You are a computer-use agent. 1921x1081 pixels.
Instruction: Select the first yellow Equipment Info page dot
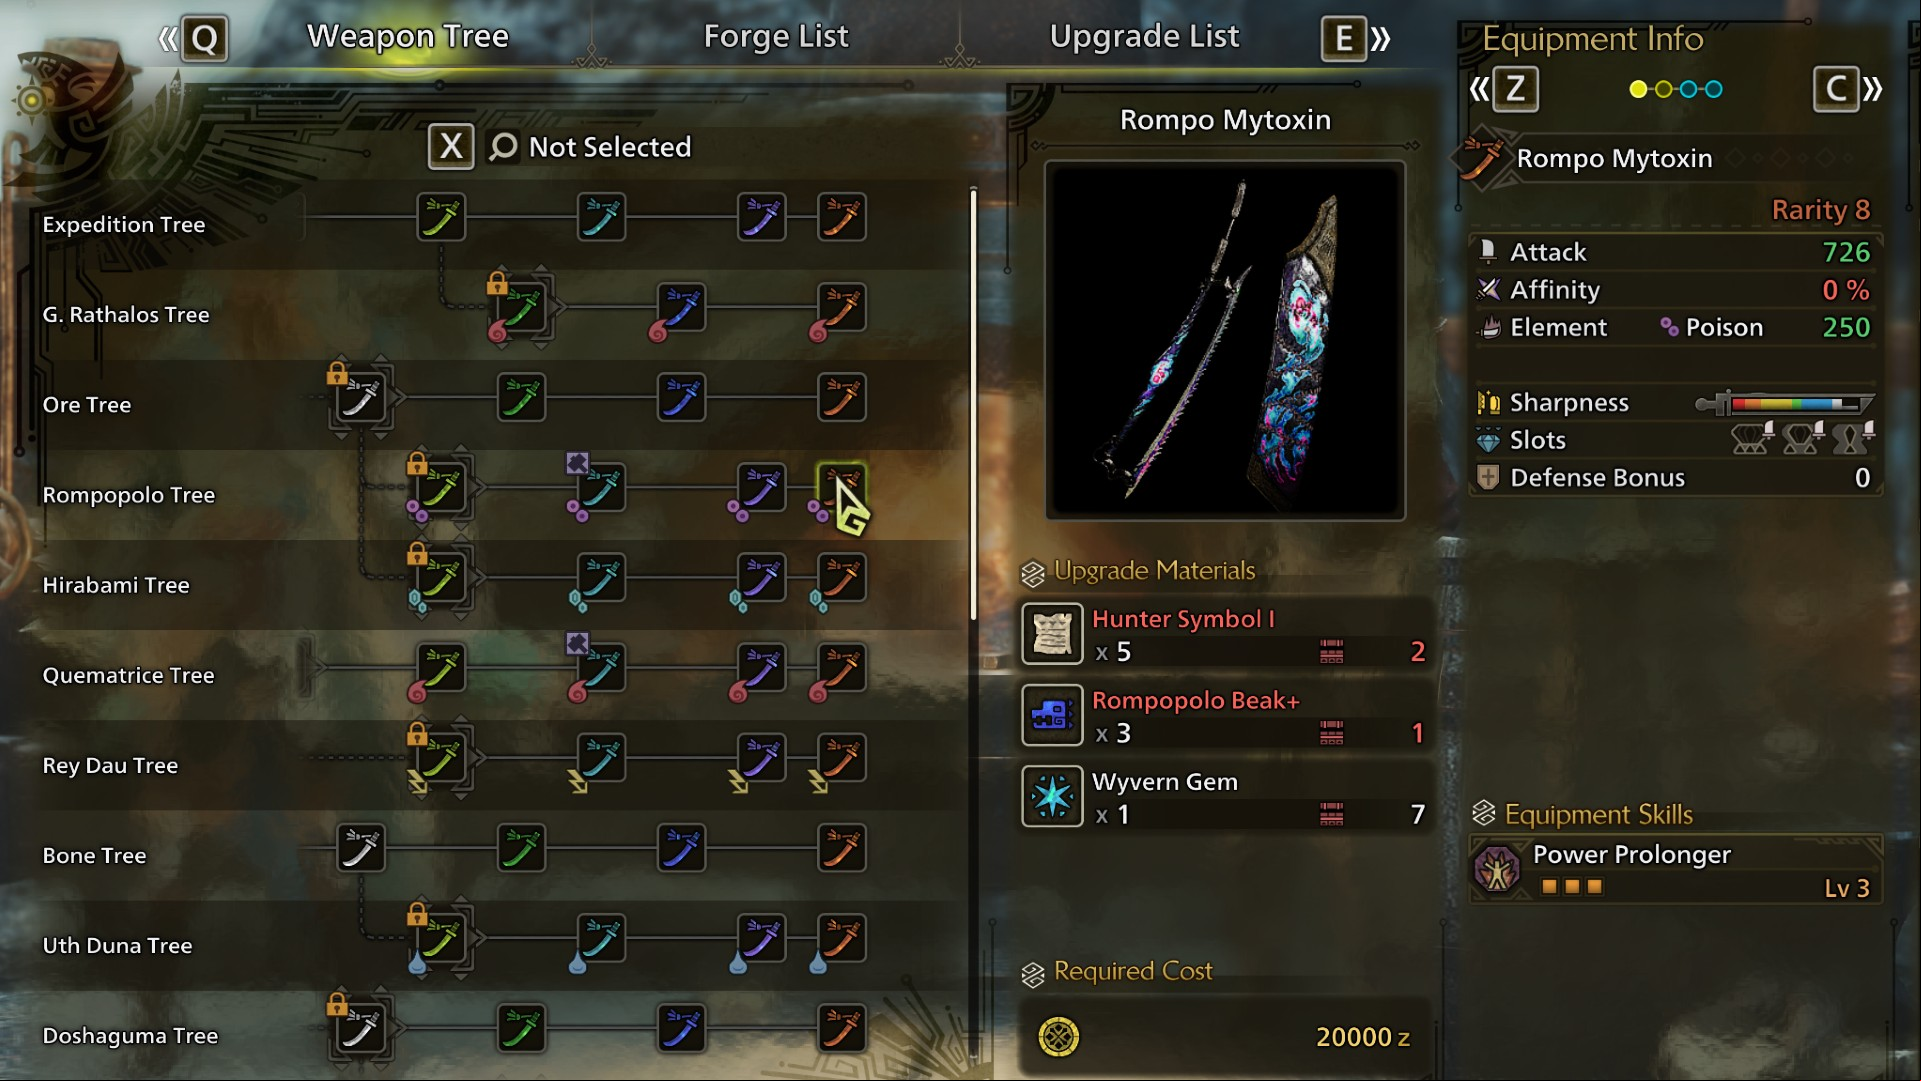point(1638,89)
